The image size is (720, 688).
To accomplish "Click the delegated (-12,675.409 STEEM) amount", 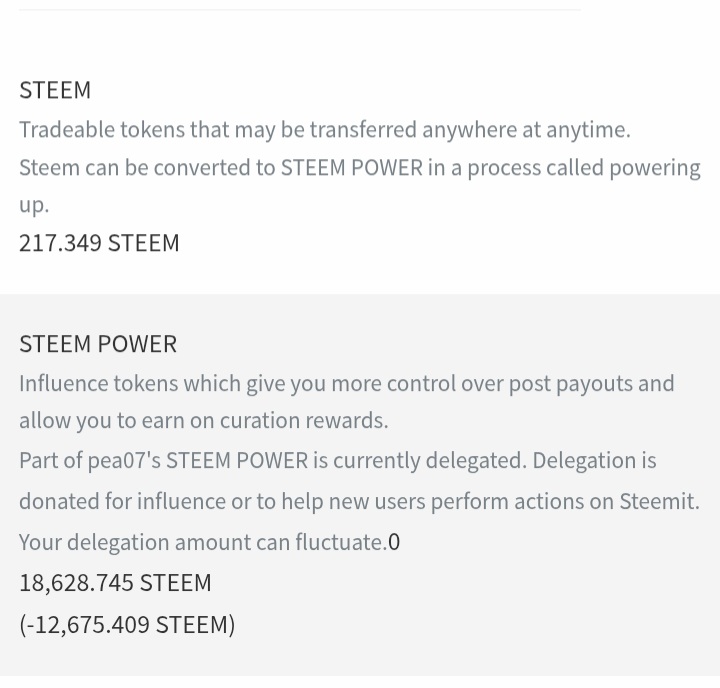I will [x=127, y=625].
